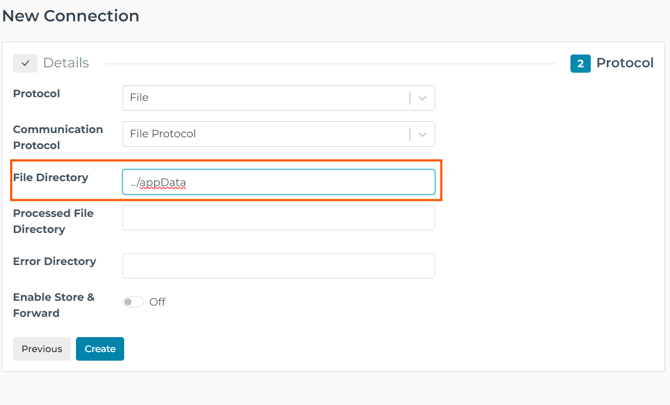Click the Create button
670x405 pixels.
[x=100, y=349]
